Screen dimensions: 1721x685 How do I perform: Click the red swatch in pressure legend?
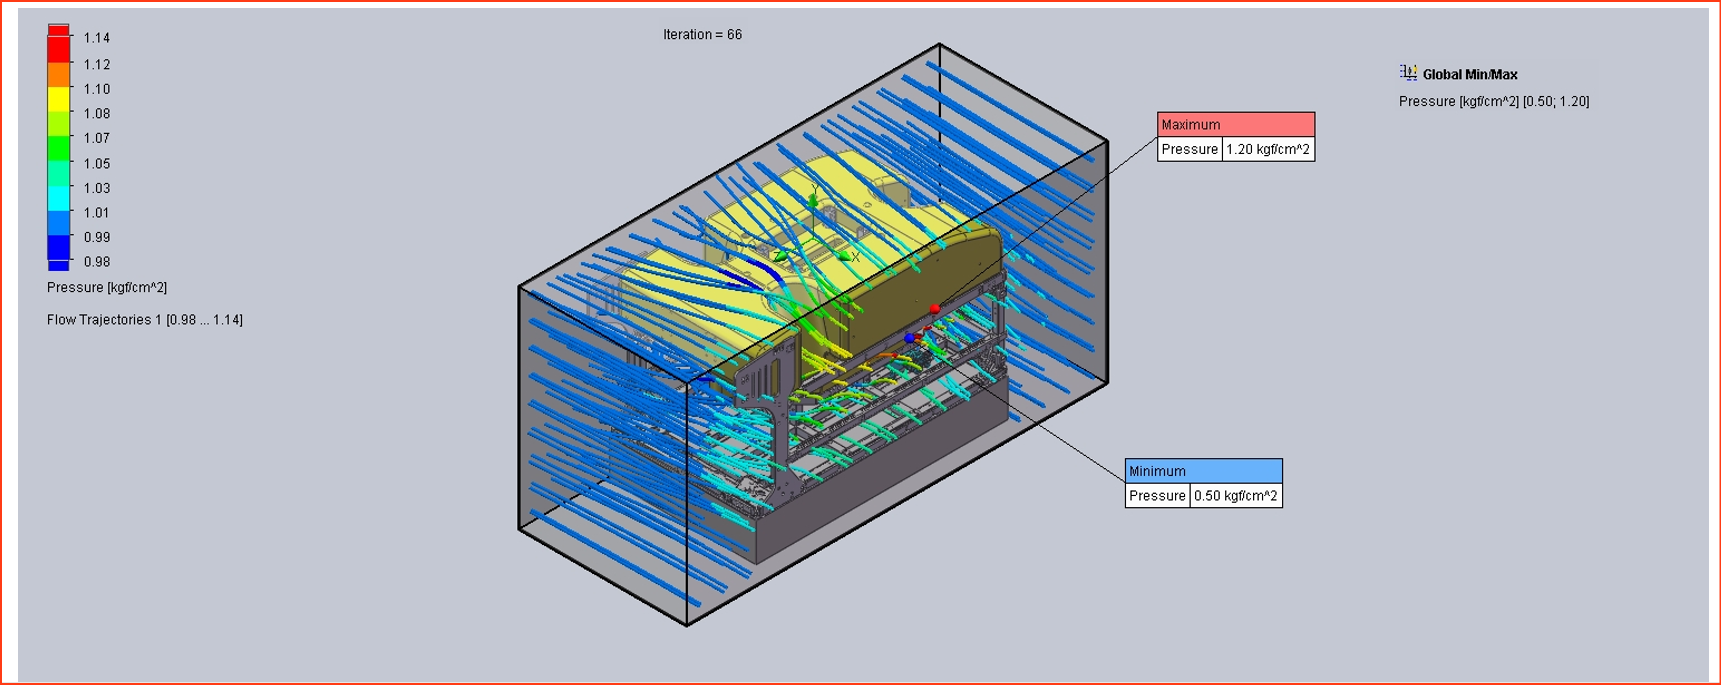59,48
